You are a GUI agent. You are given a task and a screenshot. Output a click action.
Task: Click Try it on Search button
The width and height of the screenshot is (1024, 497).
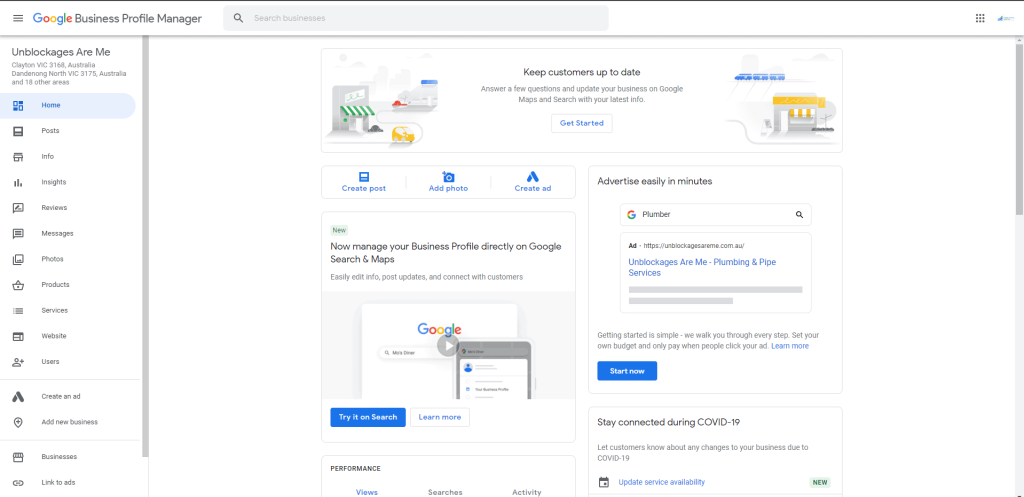coord(368,417)
